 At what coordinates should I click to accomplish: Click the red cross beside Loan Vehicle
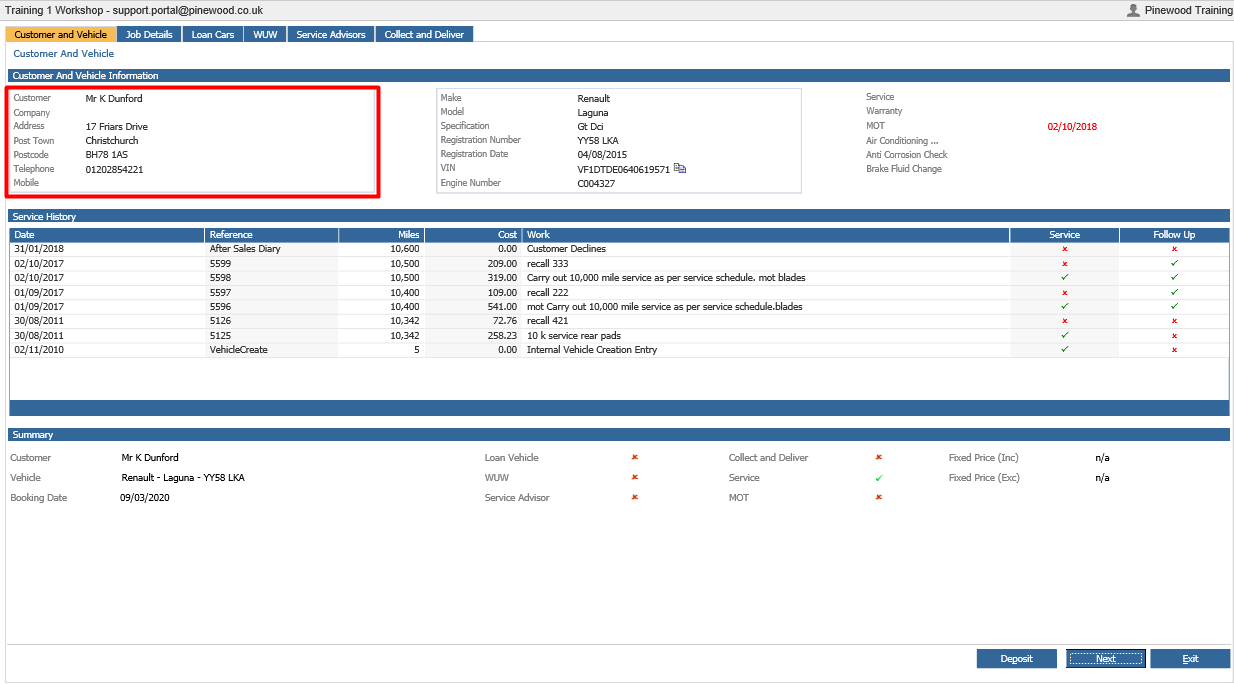pos(635,458)
